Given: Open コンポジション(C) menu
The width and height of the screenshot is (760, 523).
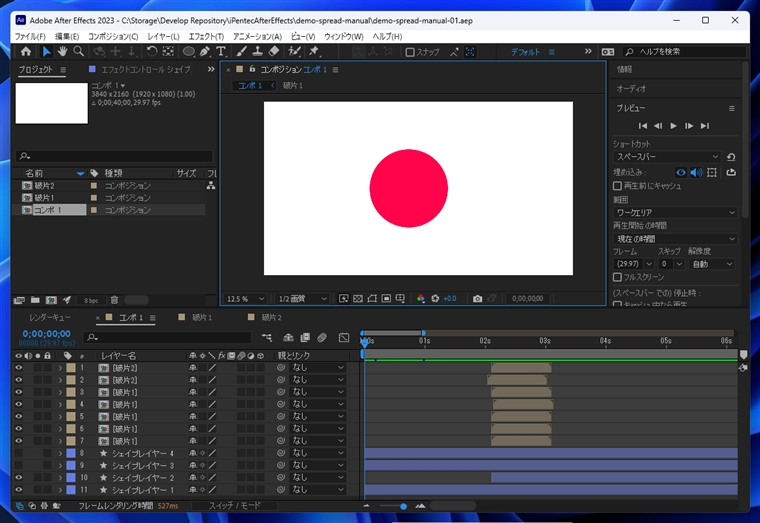Looking at the screenshot, I should (113, 36).
